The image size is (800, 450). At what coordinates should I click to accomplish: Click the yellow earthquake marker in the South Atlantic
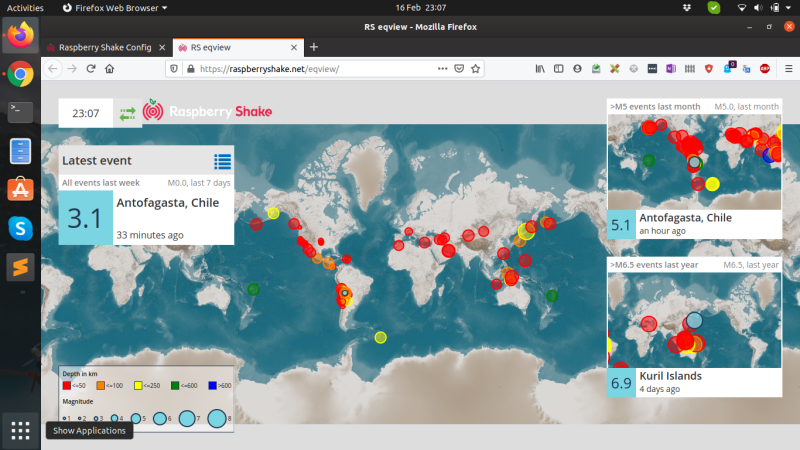[x=381, y=337]
